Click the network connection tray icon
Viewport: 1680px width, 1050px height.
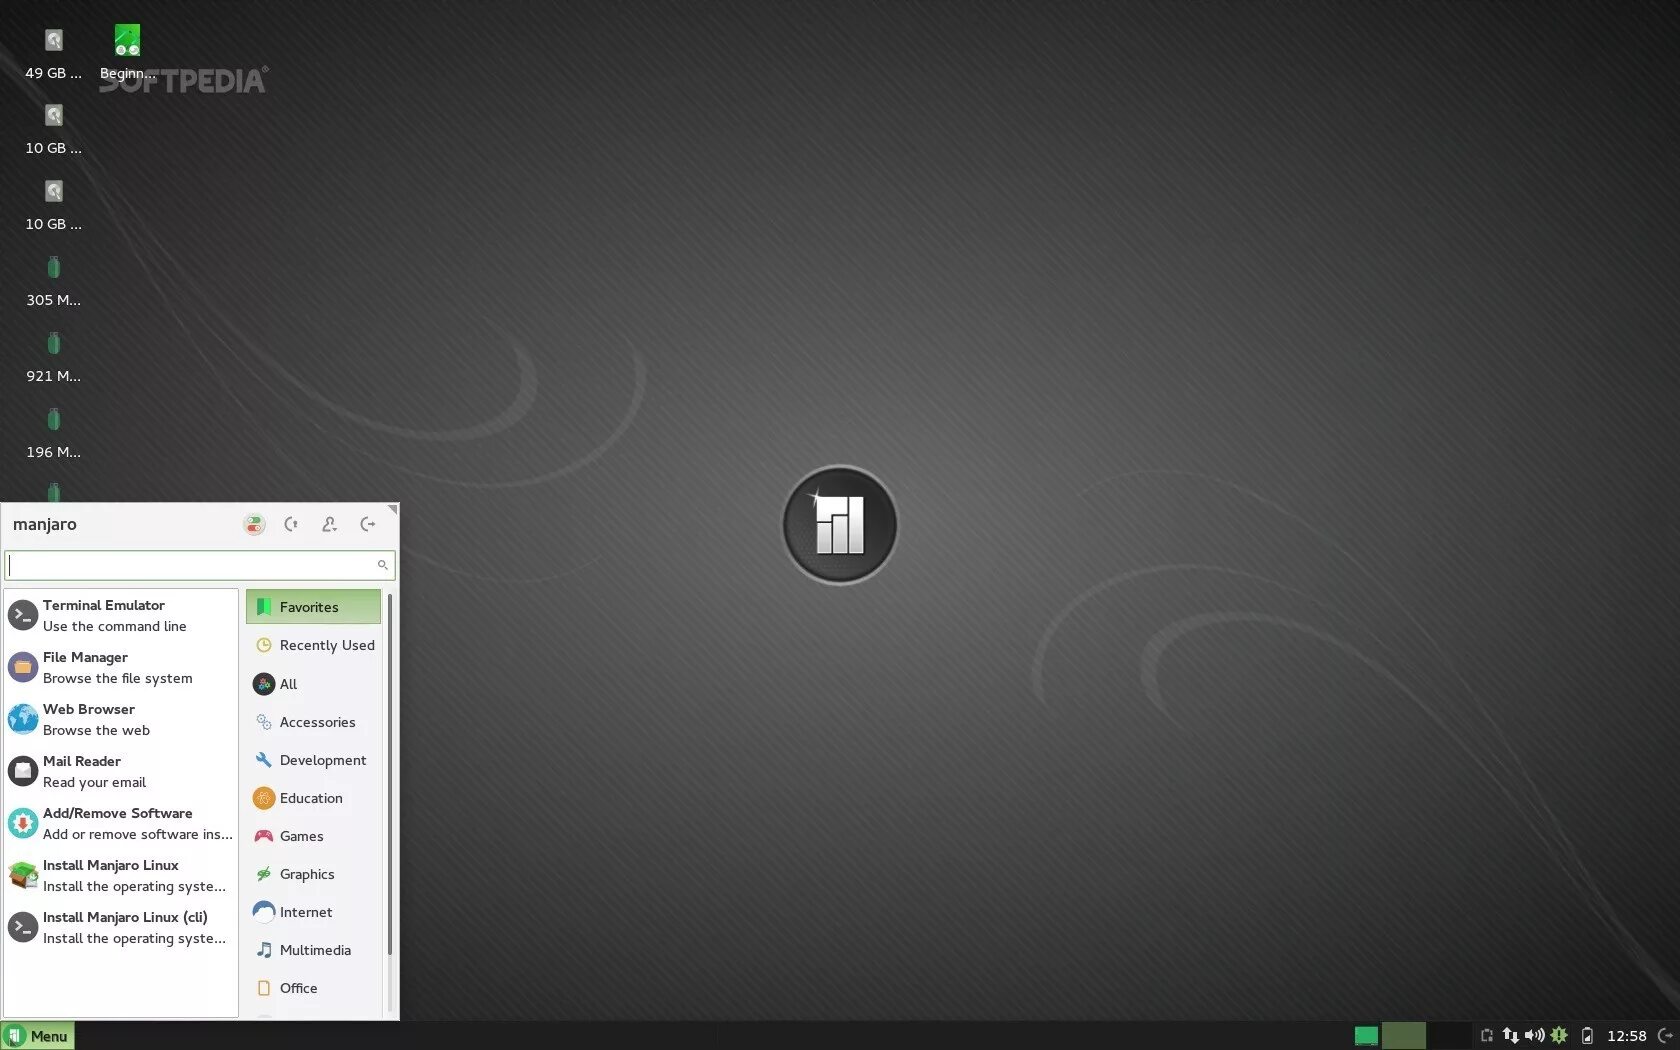[1510, 1036]
